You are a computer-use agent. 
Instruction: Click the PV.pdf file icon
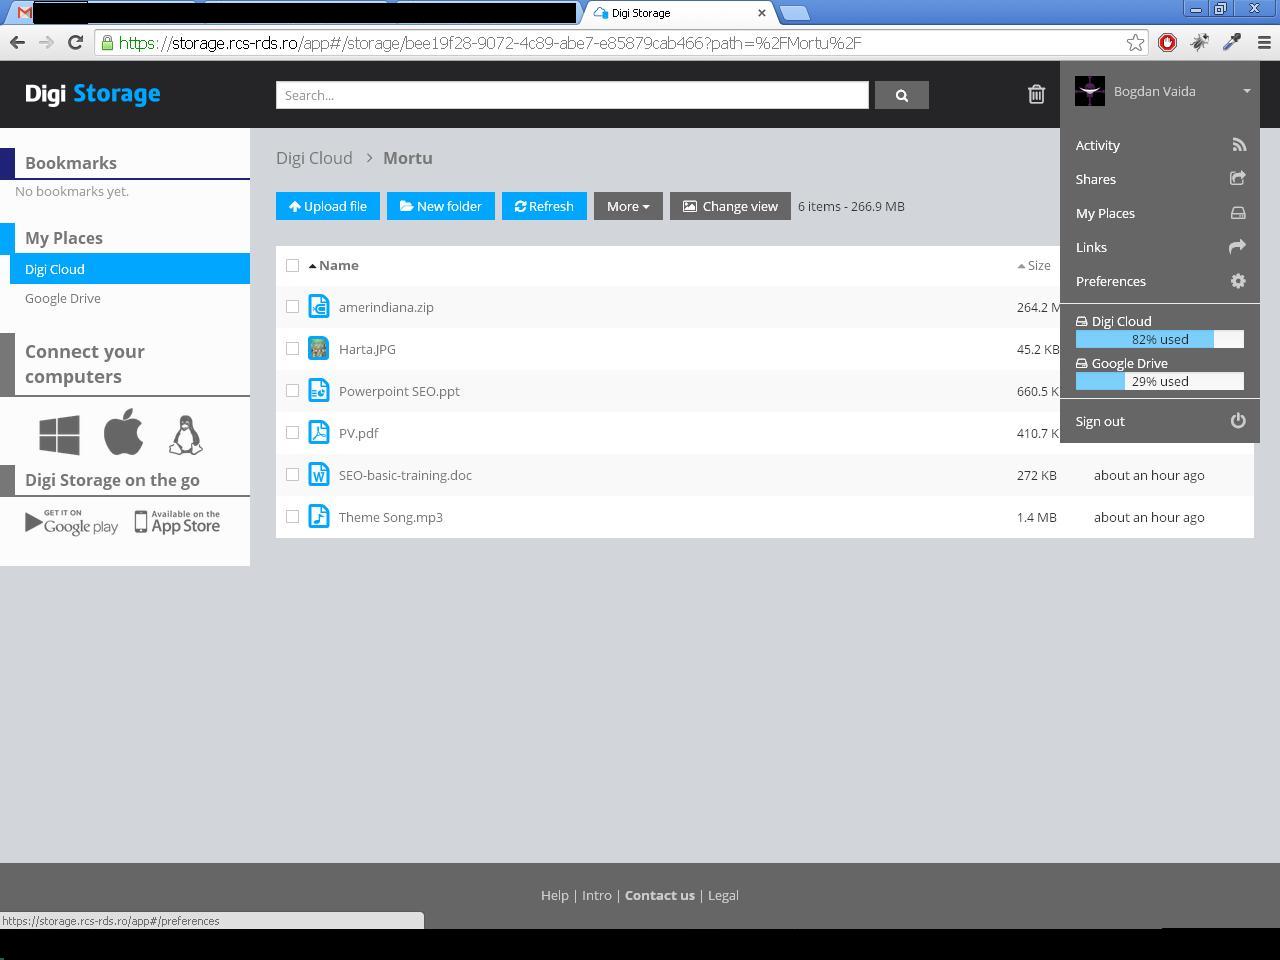coord(319,433)
